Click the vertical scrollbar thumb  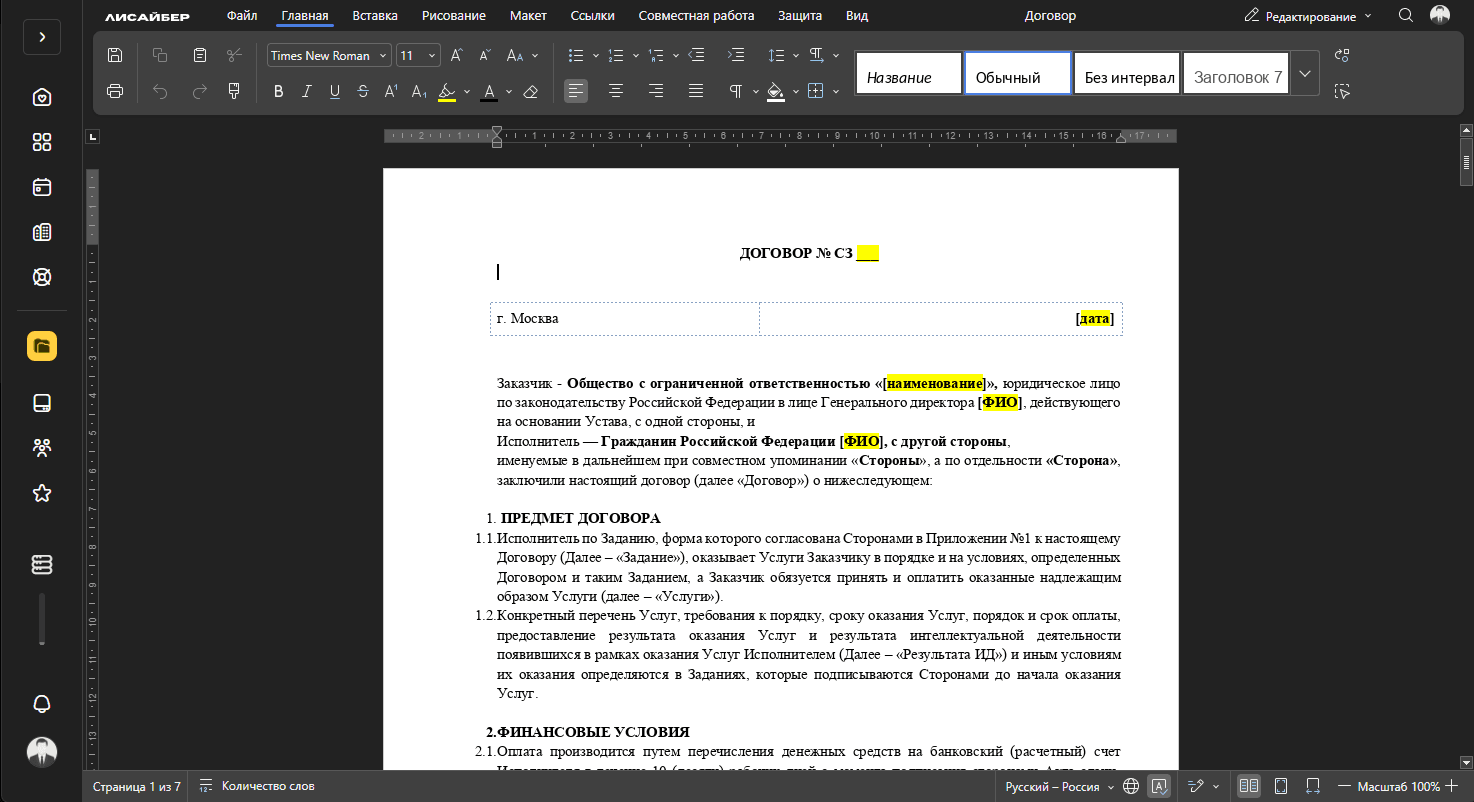click(1466, 162)
